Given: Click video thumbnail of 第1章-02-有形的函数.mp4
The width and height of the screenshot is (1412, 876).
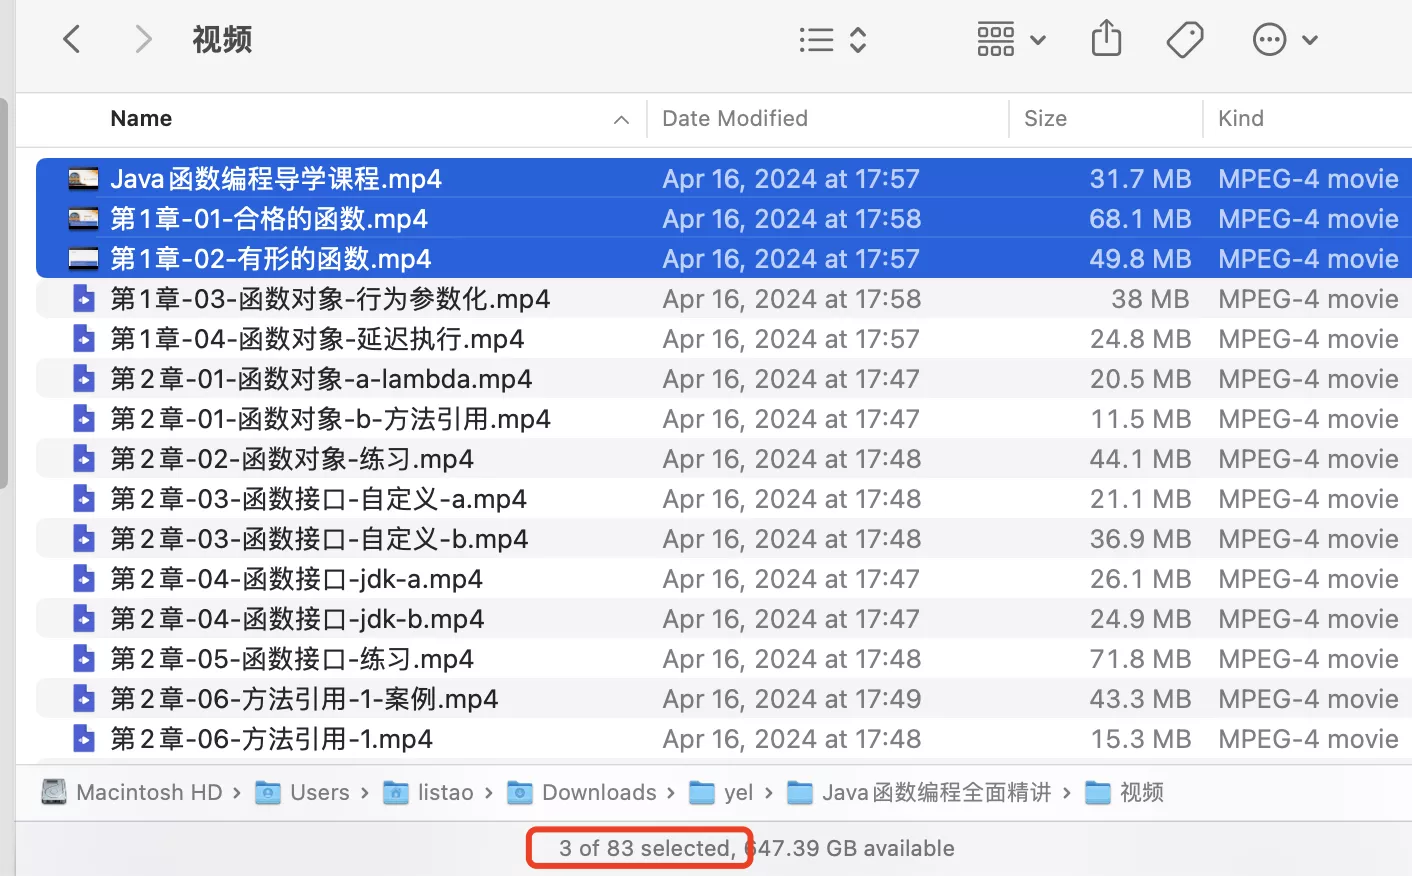Looking at the screenshot, I should click(x=83, y=259).
